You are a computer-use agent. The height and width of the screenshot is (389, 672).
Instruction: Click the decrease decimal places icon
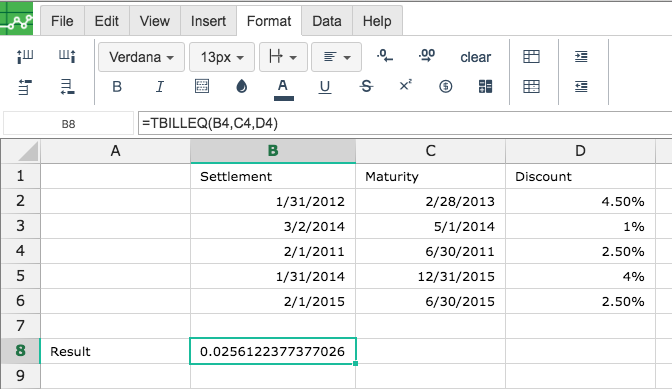point(385,56)
